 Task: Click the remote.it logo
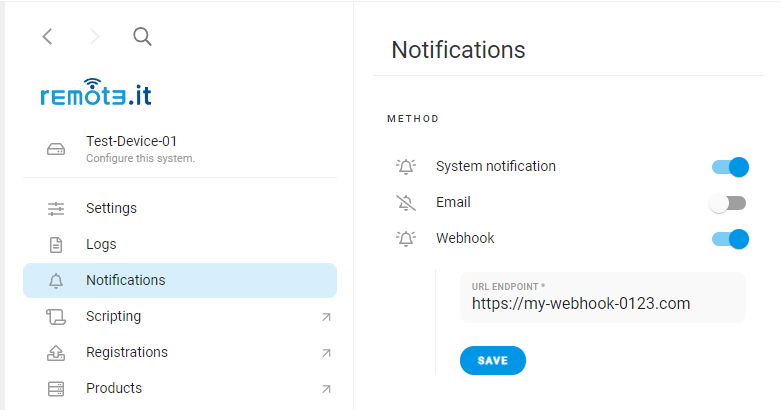click(x=96, y=92)
